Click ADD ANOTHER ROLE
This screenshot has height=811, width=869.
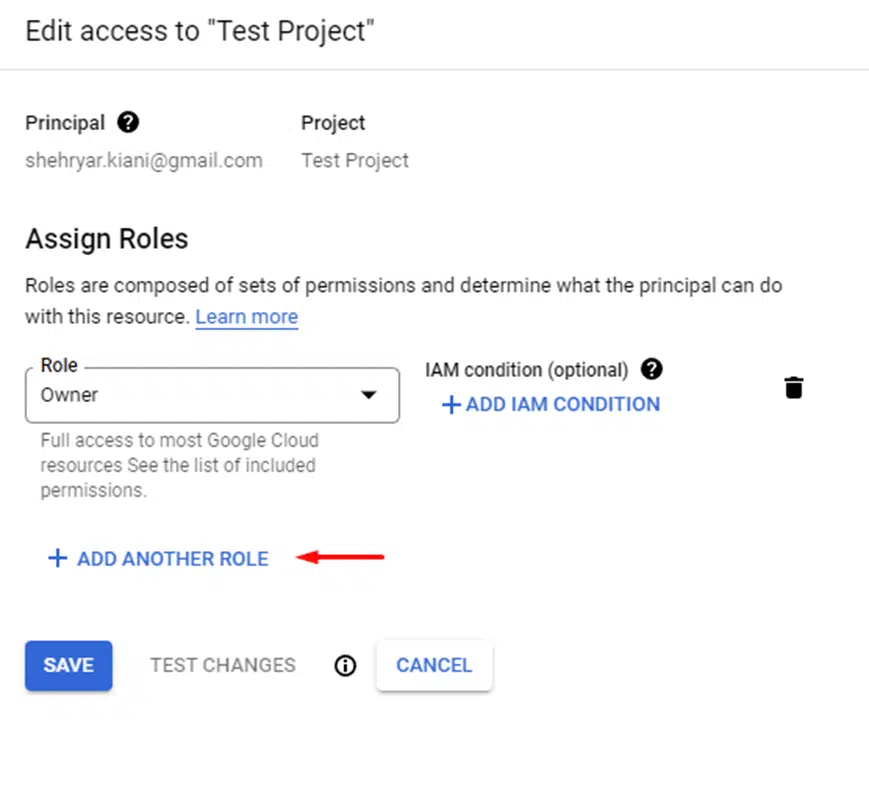coord(159,559)
